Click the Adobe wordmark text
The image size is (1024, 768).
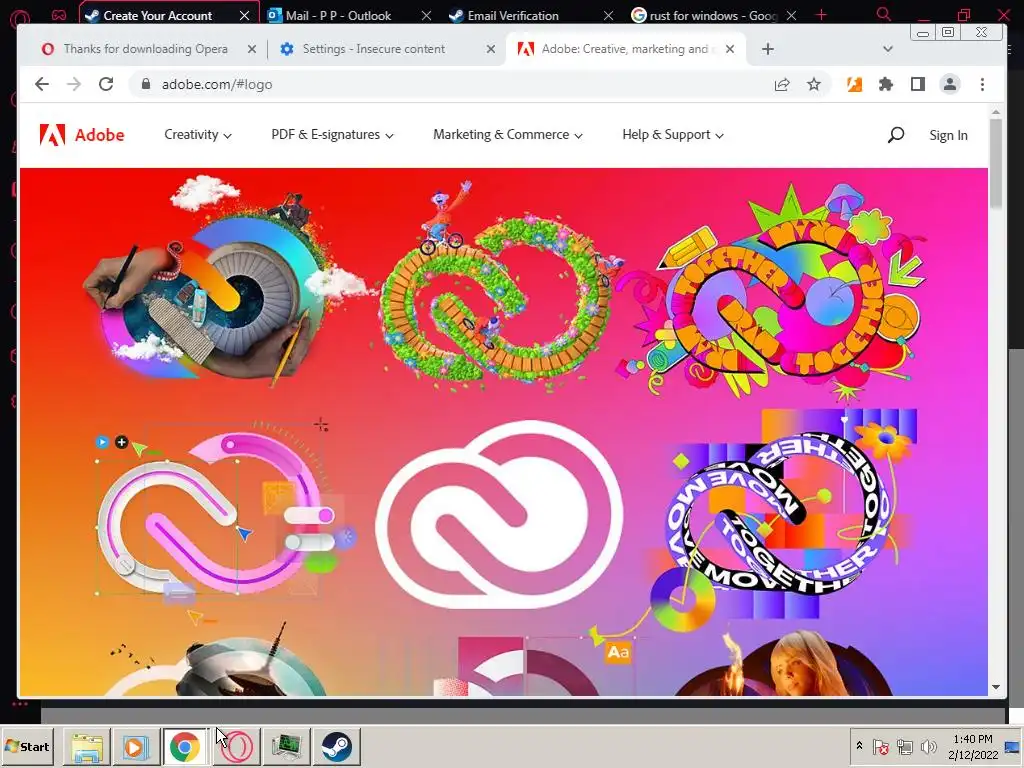tap(99, 135)
